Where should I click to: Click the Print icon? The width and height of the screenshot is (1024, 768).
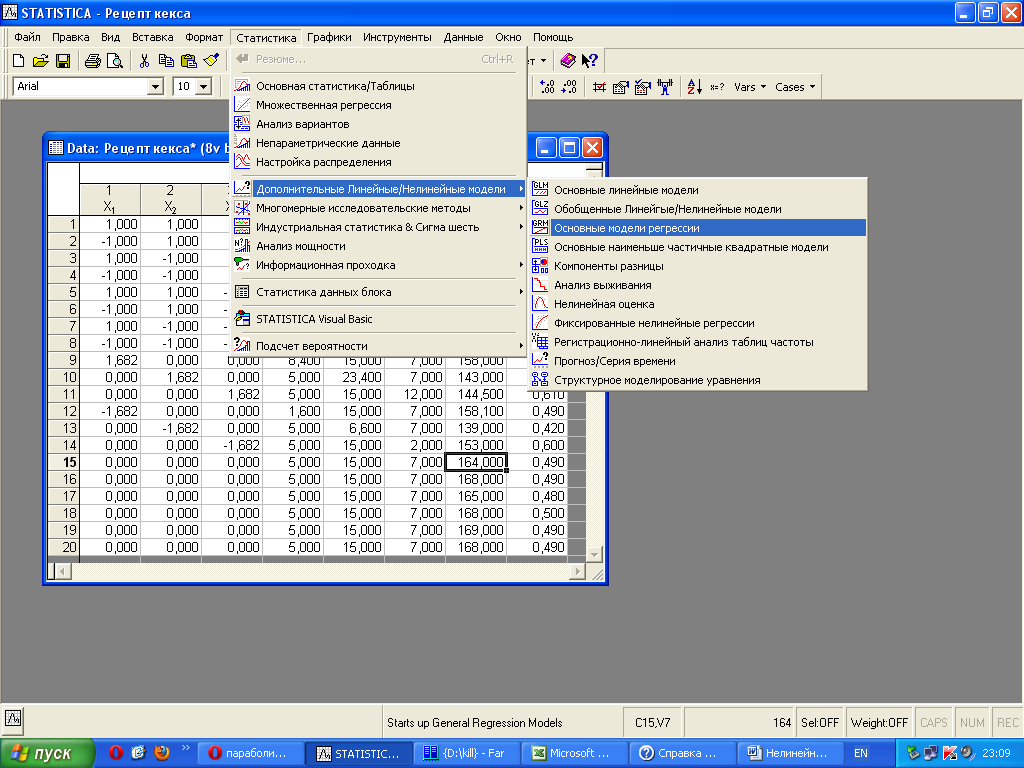point(93,61)
